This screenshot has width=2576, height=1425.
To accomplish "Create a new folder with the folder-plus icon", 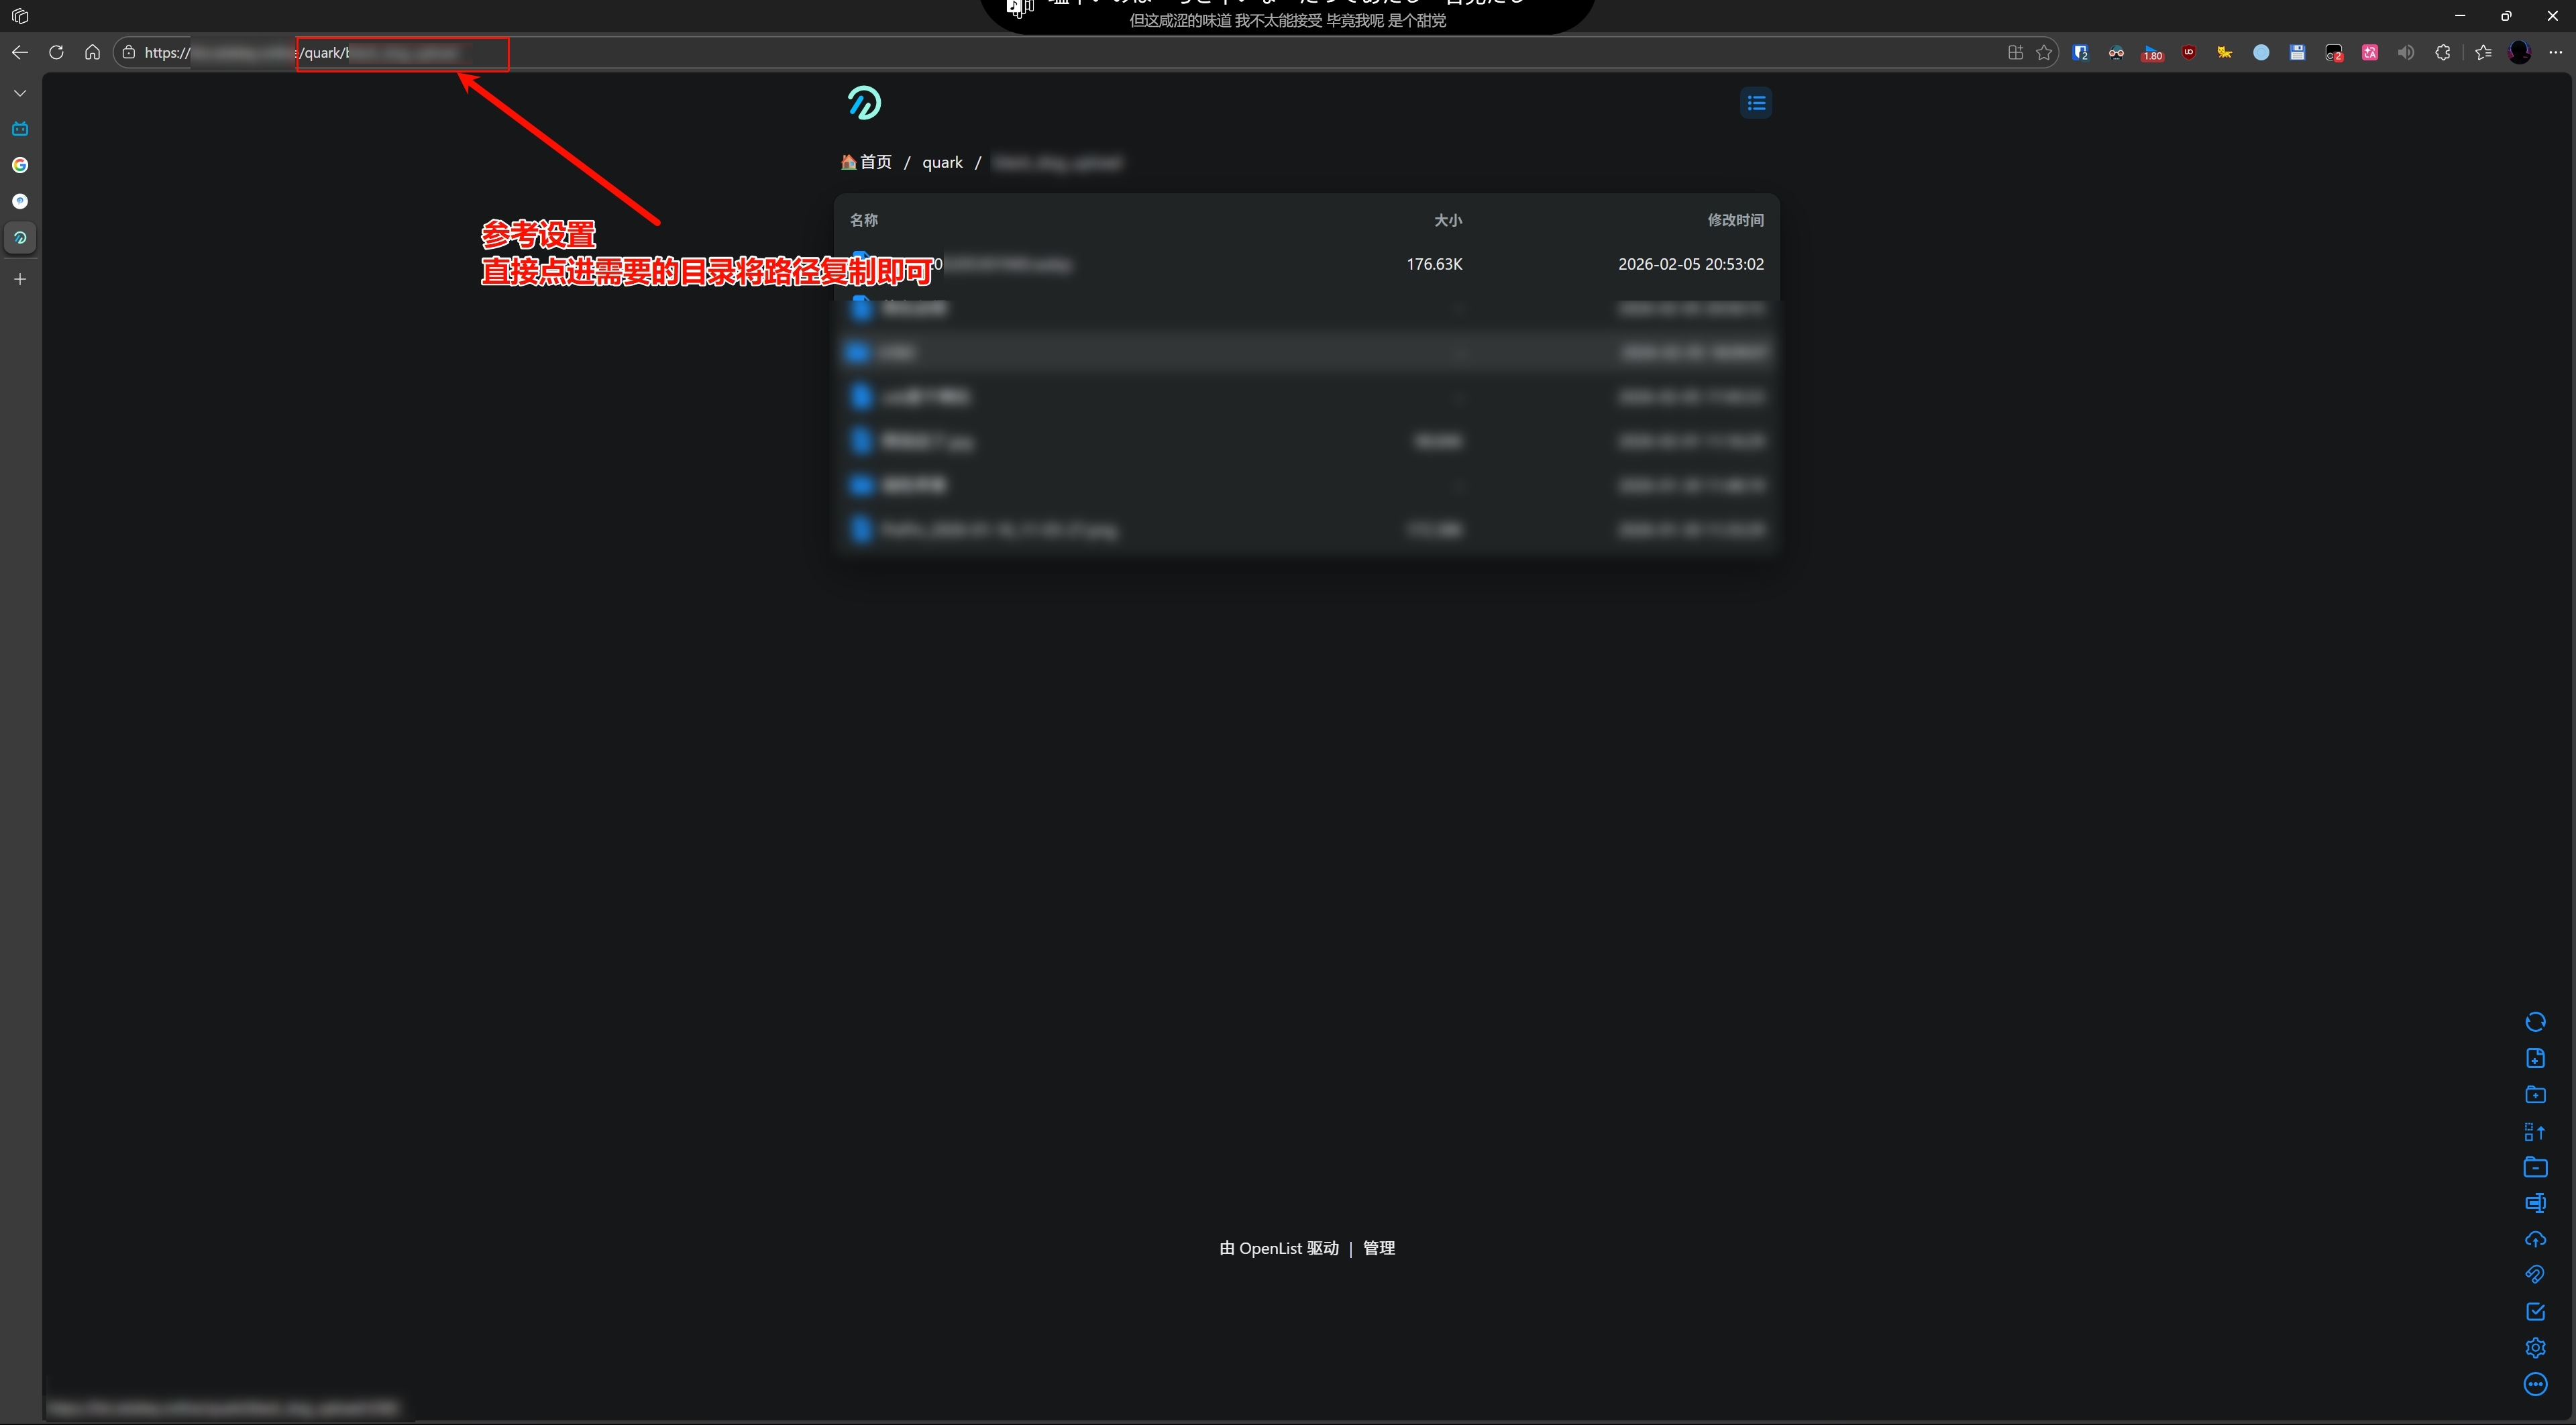I will coord(2535,1095).
